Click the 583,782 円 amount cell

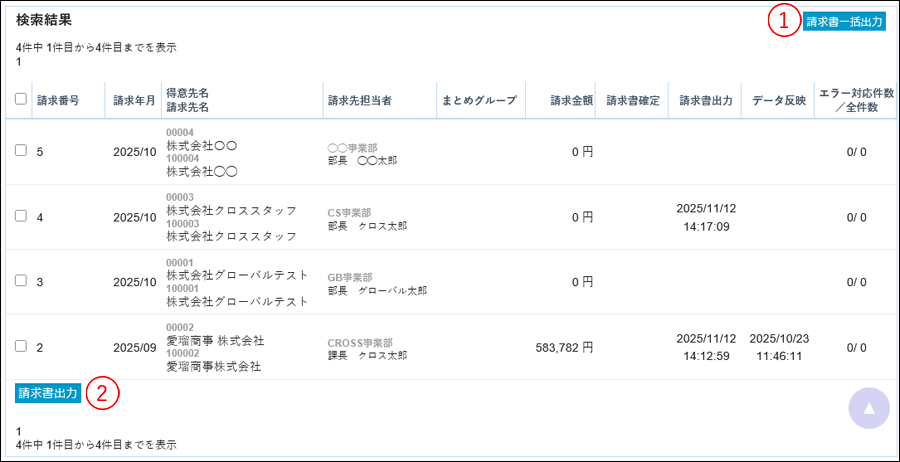(564, 347)
